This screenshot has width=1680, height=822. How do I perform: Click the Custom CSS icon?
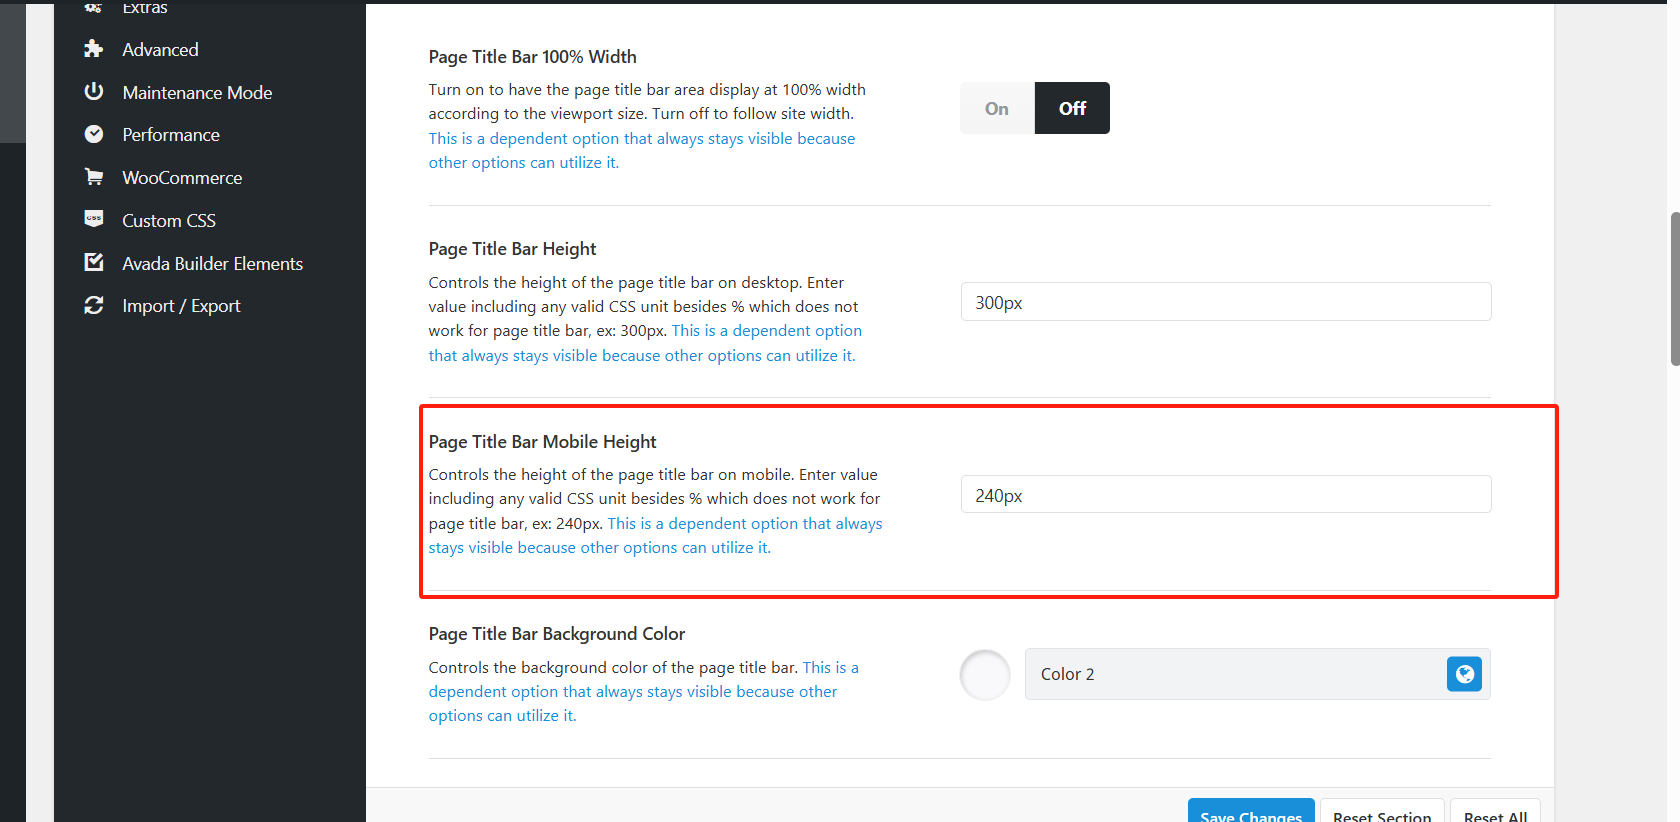pos(94,218)
